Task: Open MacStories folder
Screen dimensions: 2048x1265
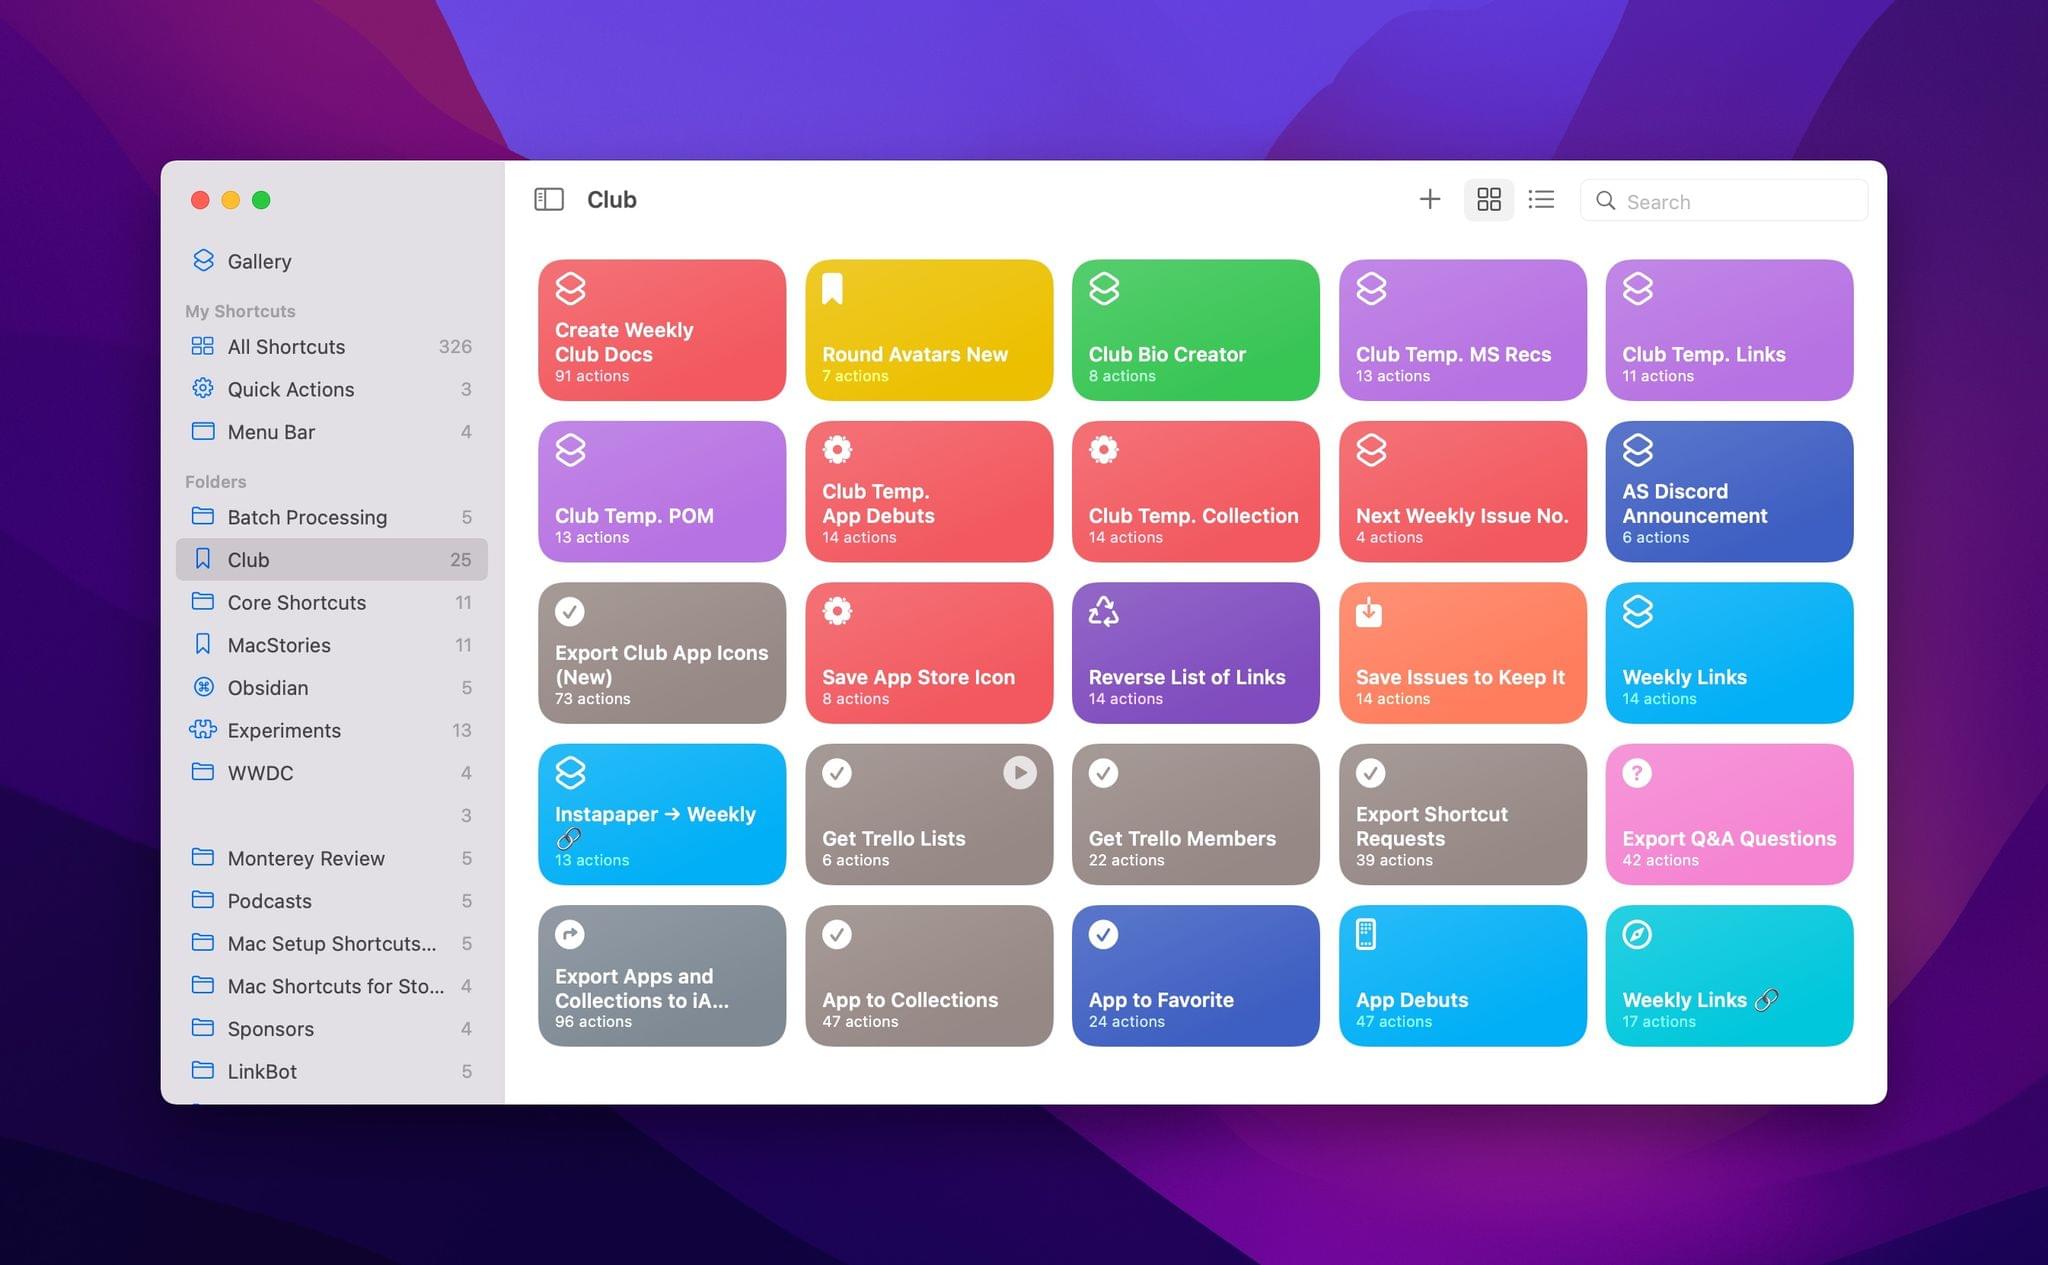Action: (331, 645)
